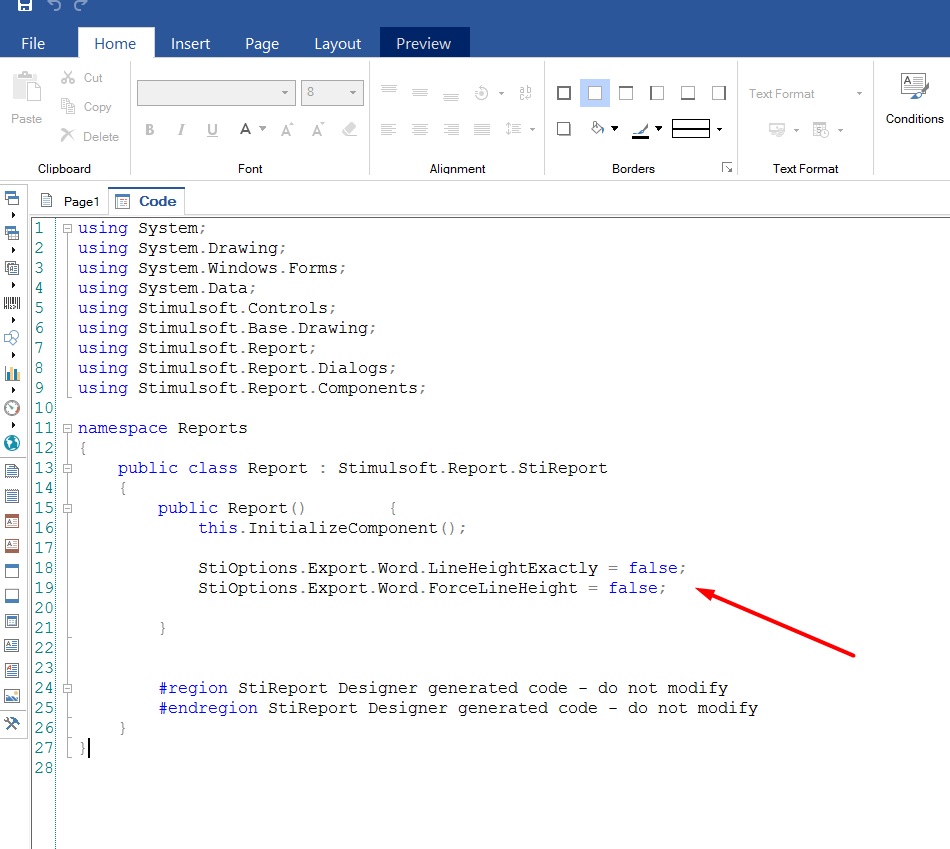Click the Chart toolbox icon
Screen dimensions: 950x849
(x=12, y=373)
